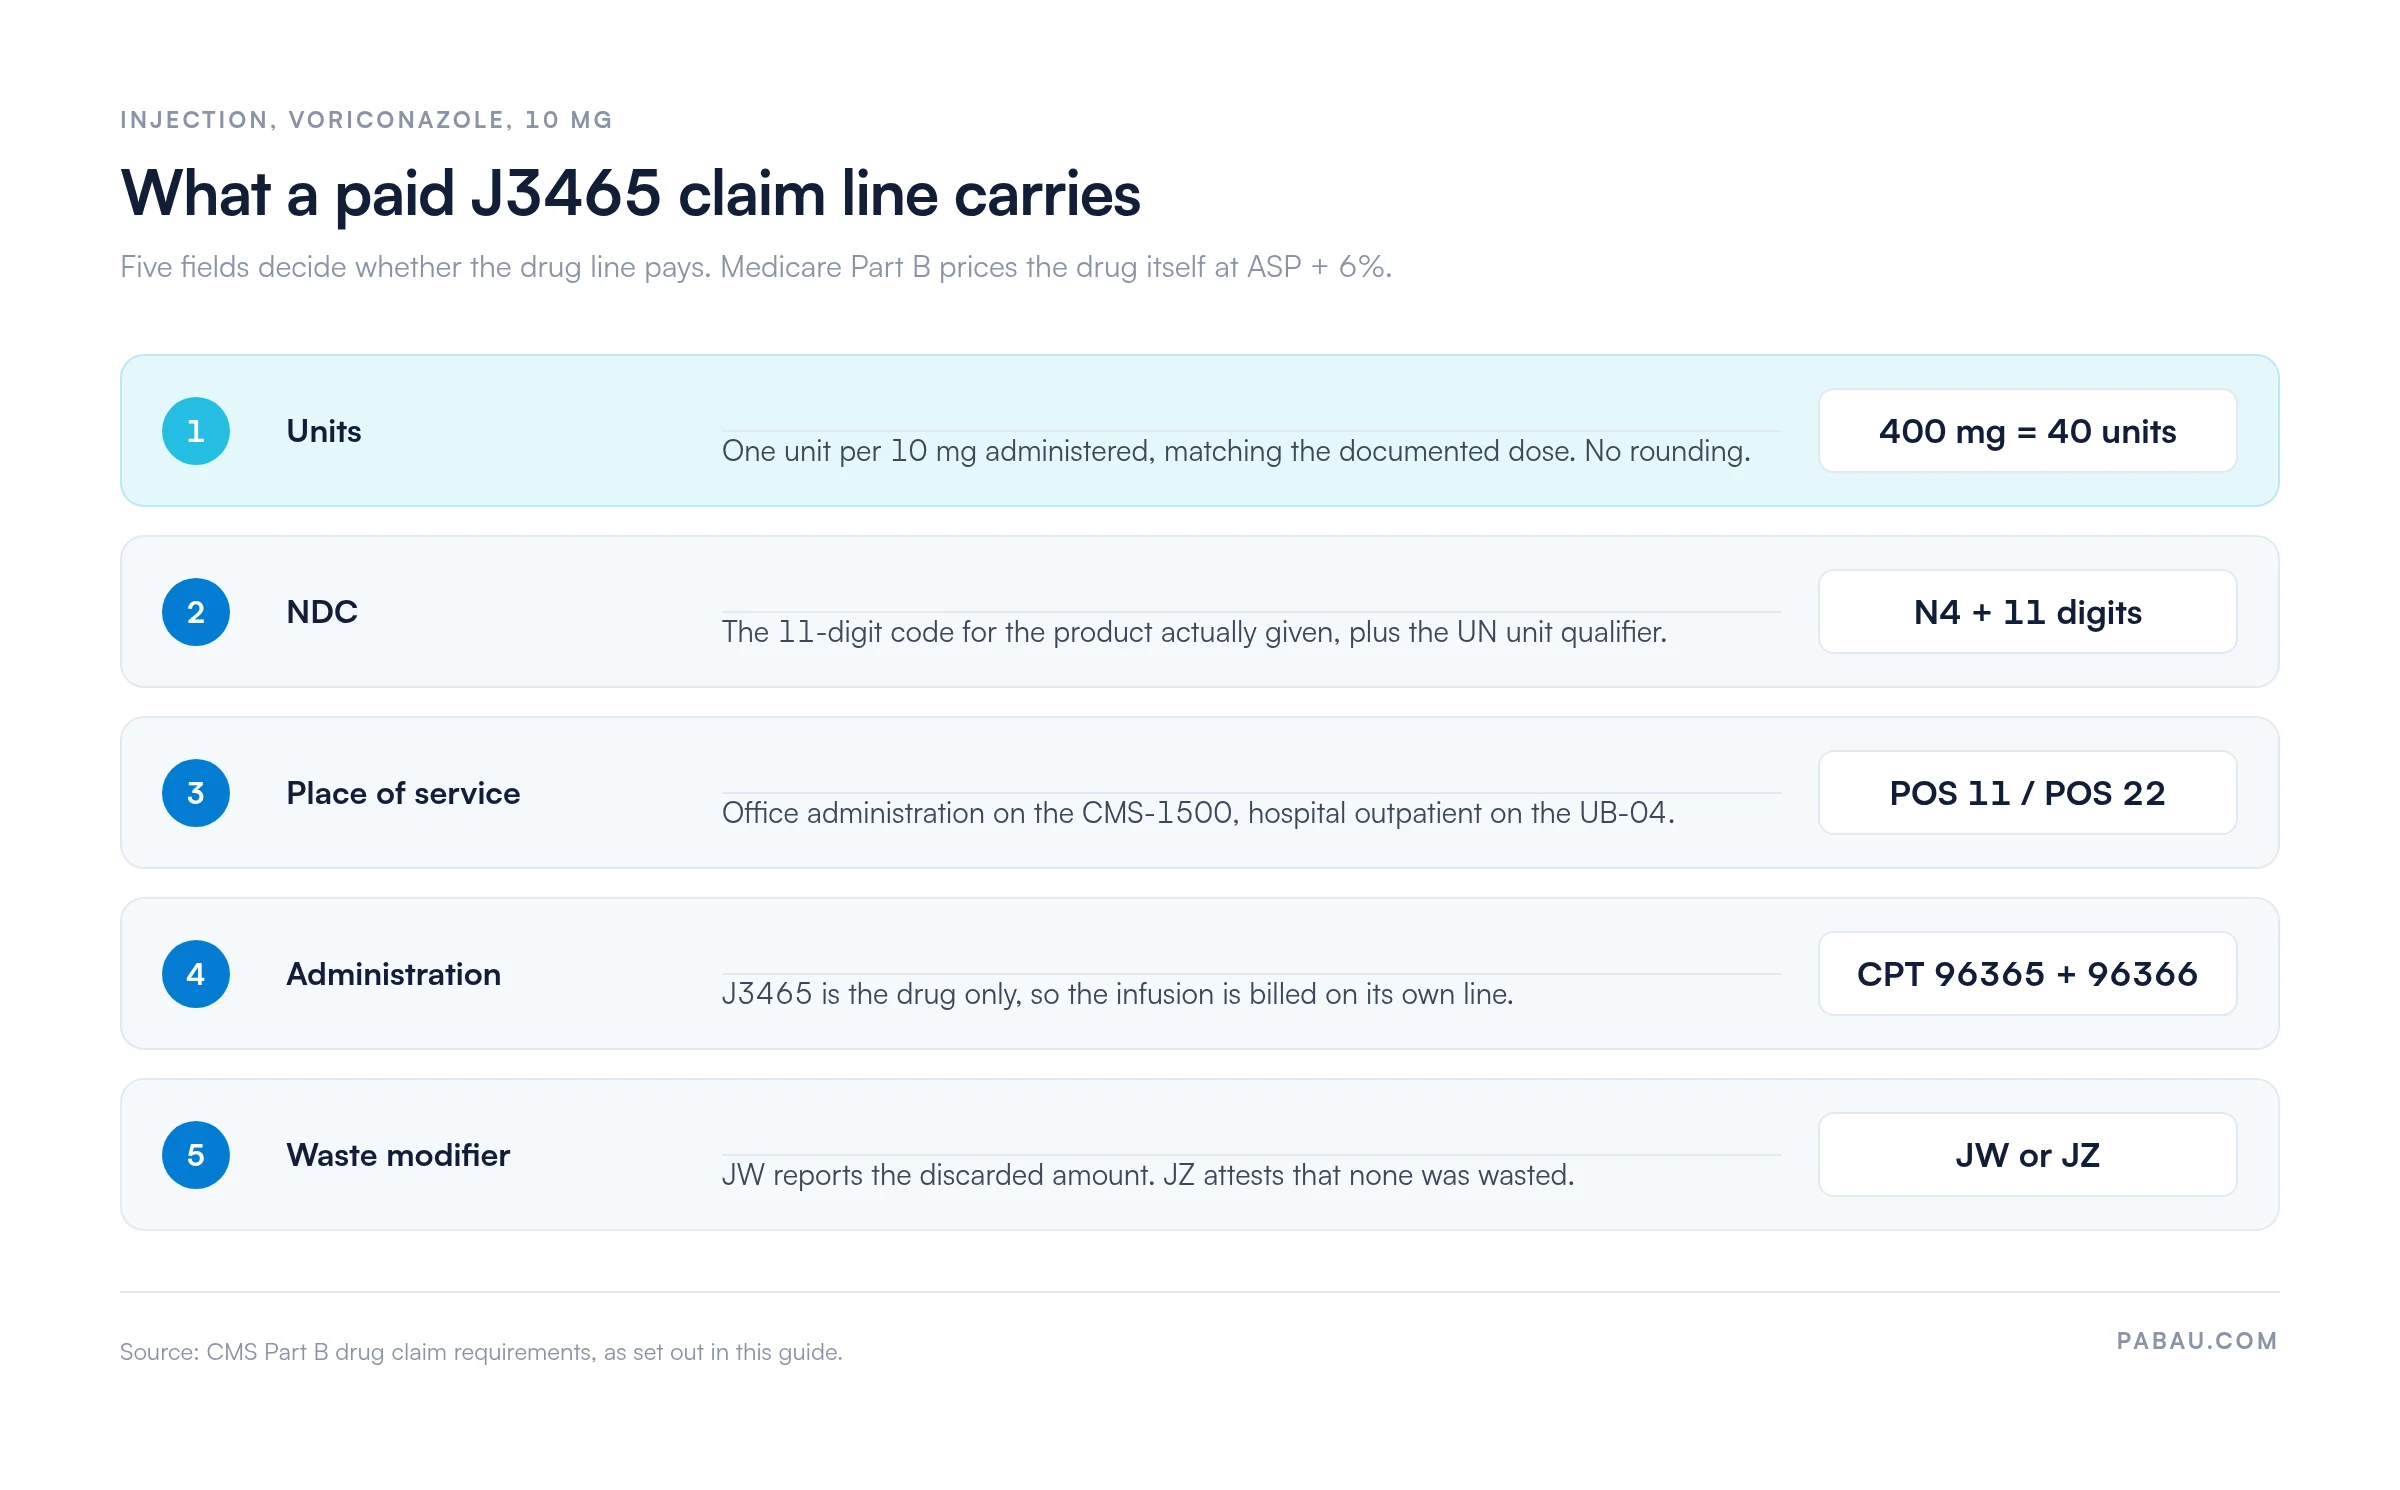Click the PABAU.COM footer text
Screen dimensions: 2400x1490
click(x=2197, y=1341)
